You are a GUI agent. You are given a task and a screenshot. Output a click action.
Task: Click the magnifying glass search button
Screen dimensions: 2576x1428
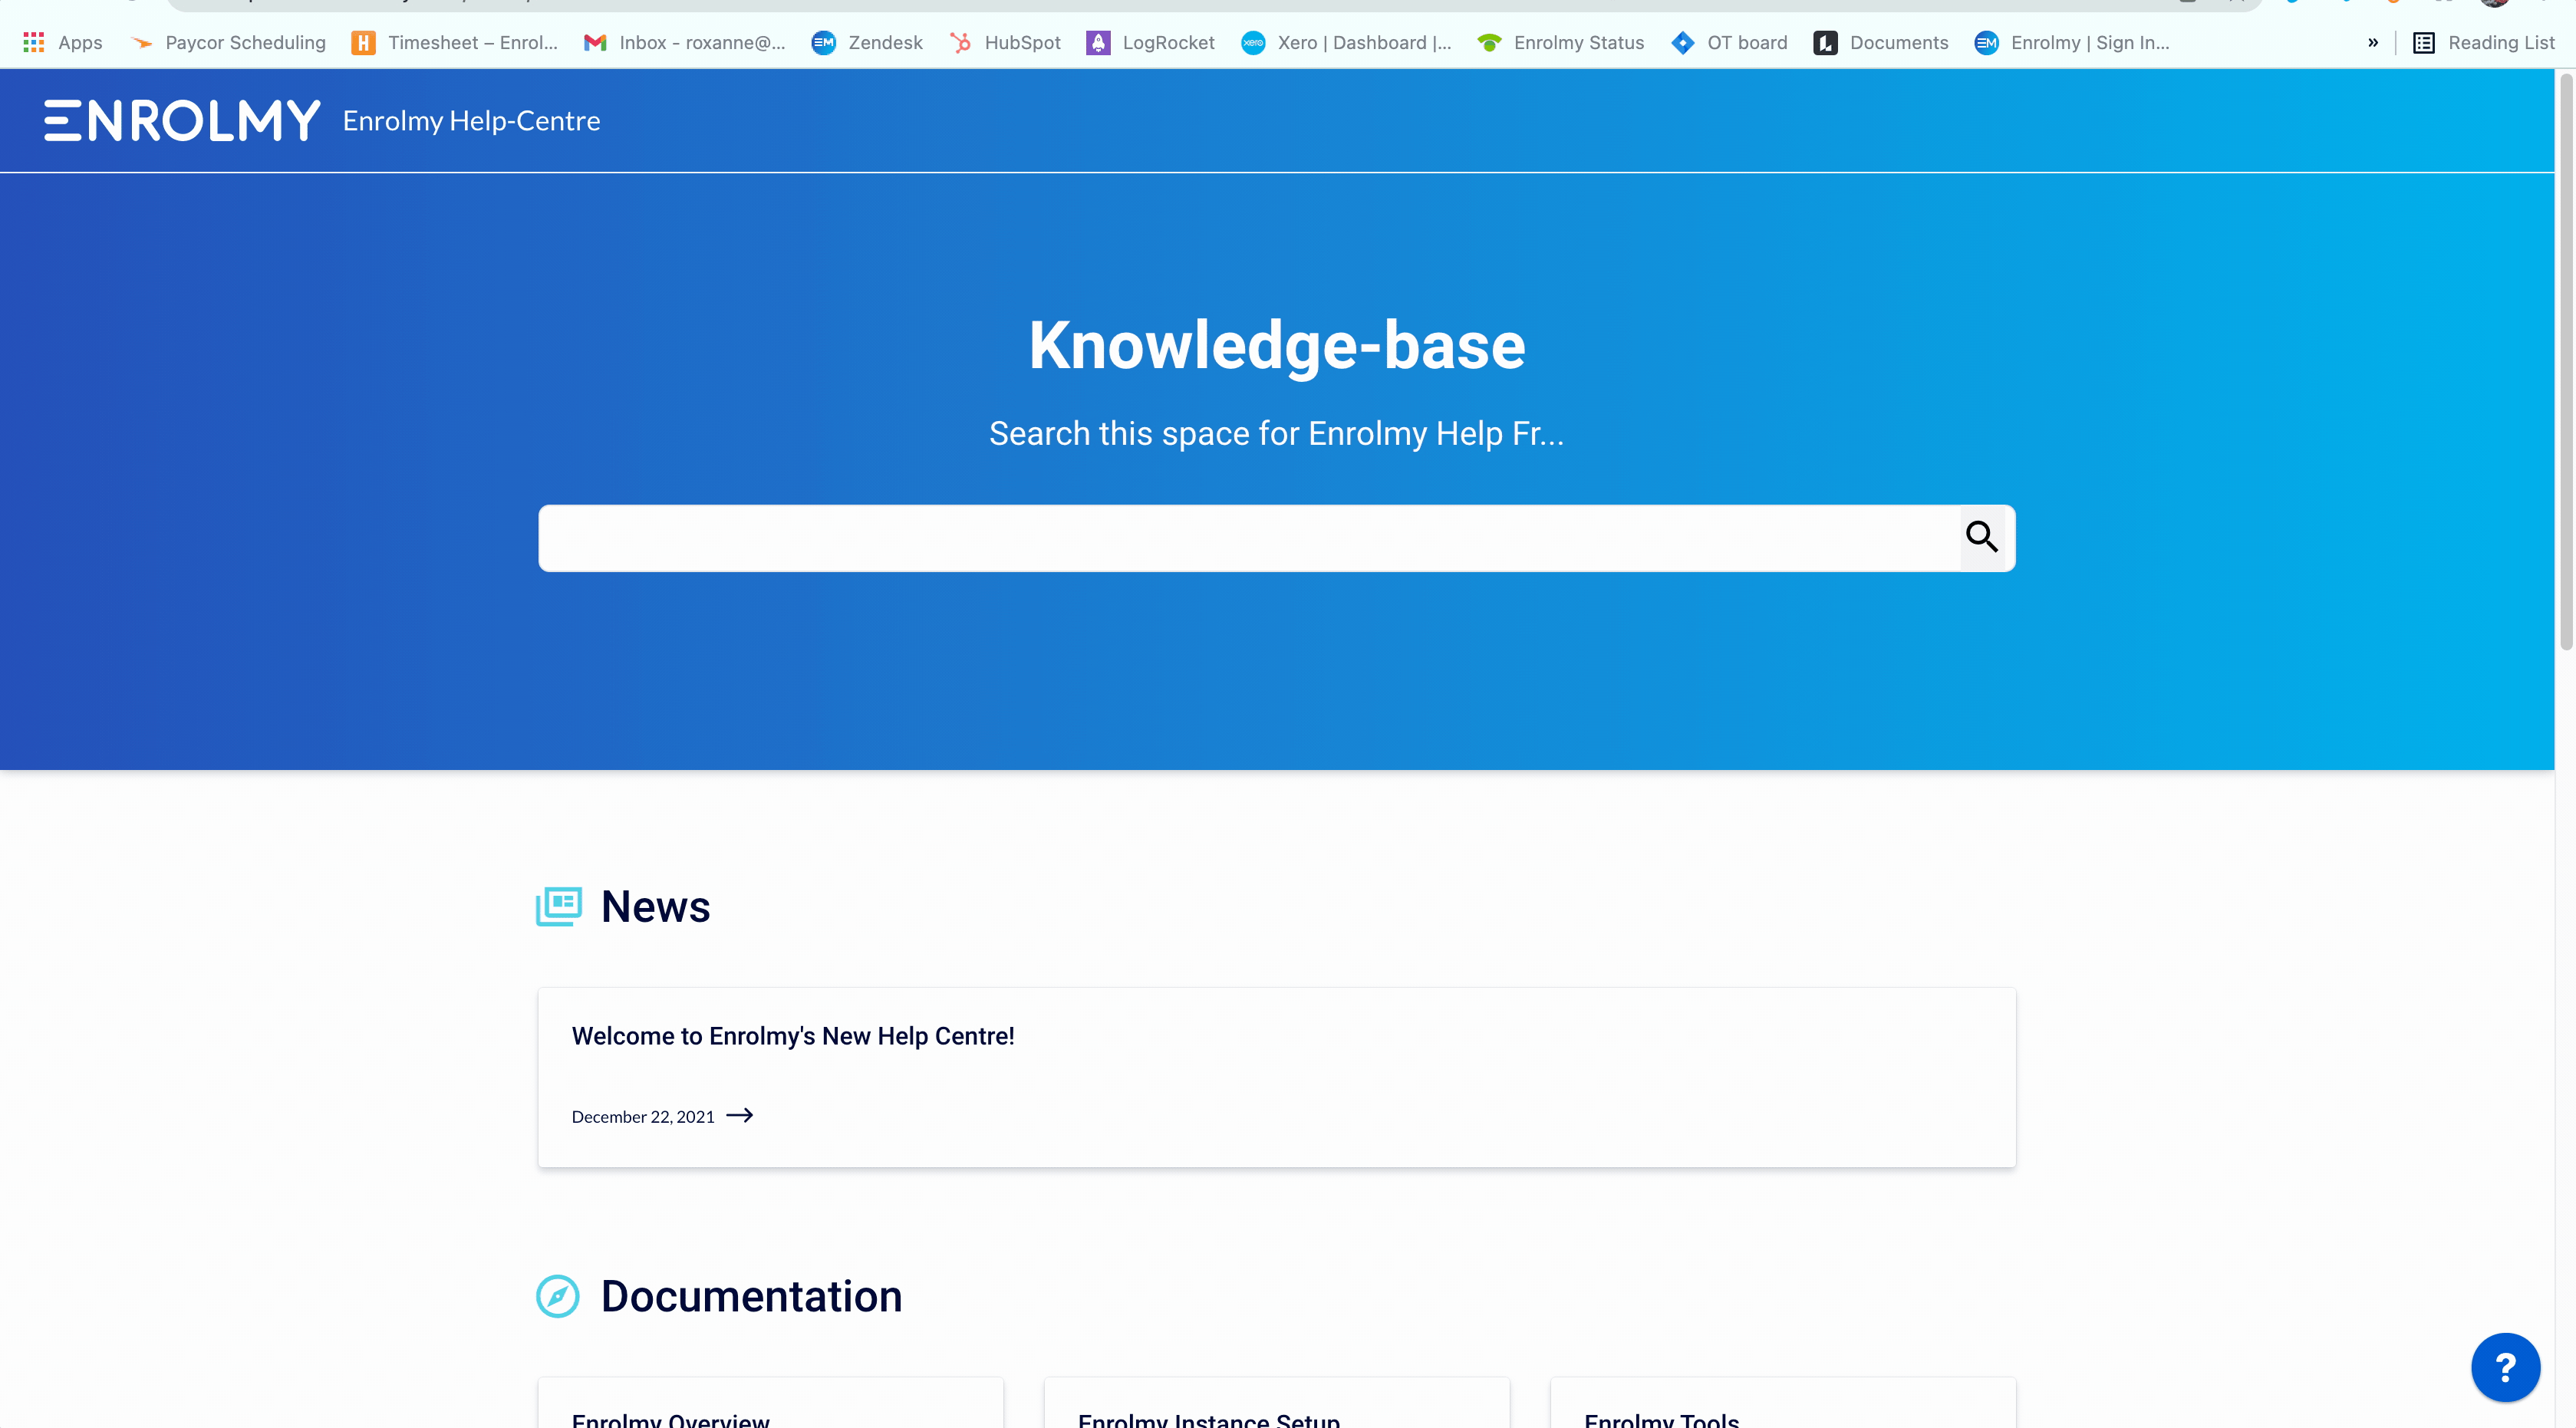pyautogui.click(x=1982, y=537)
